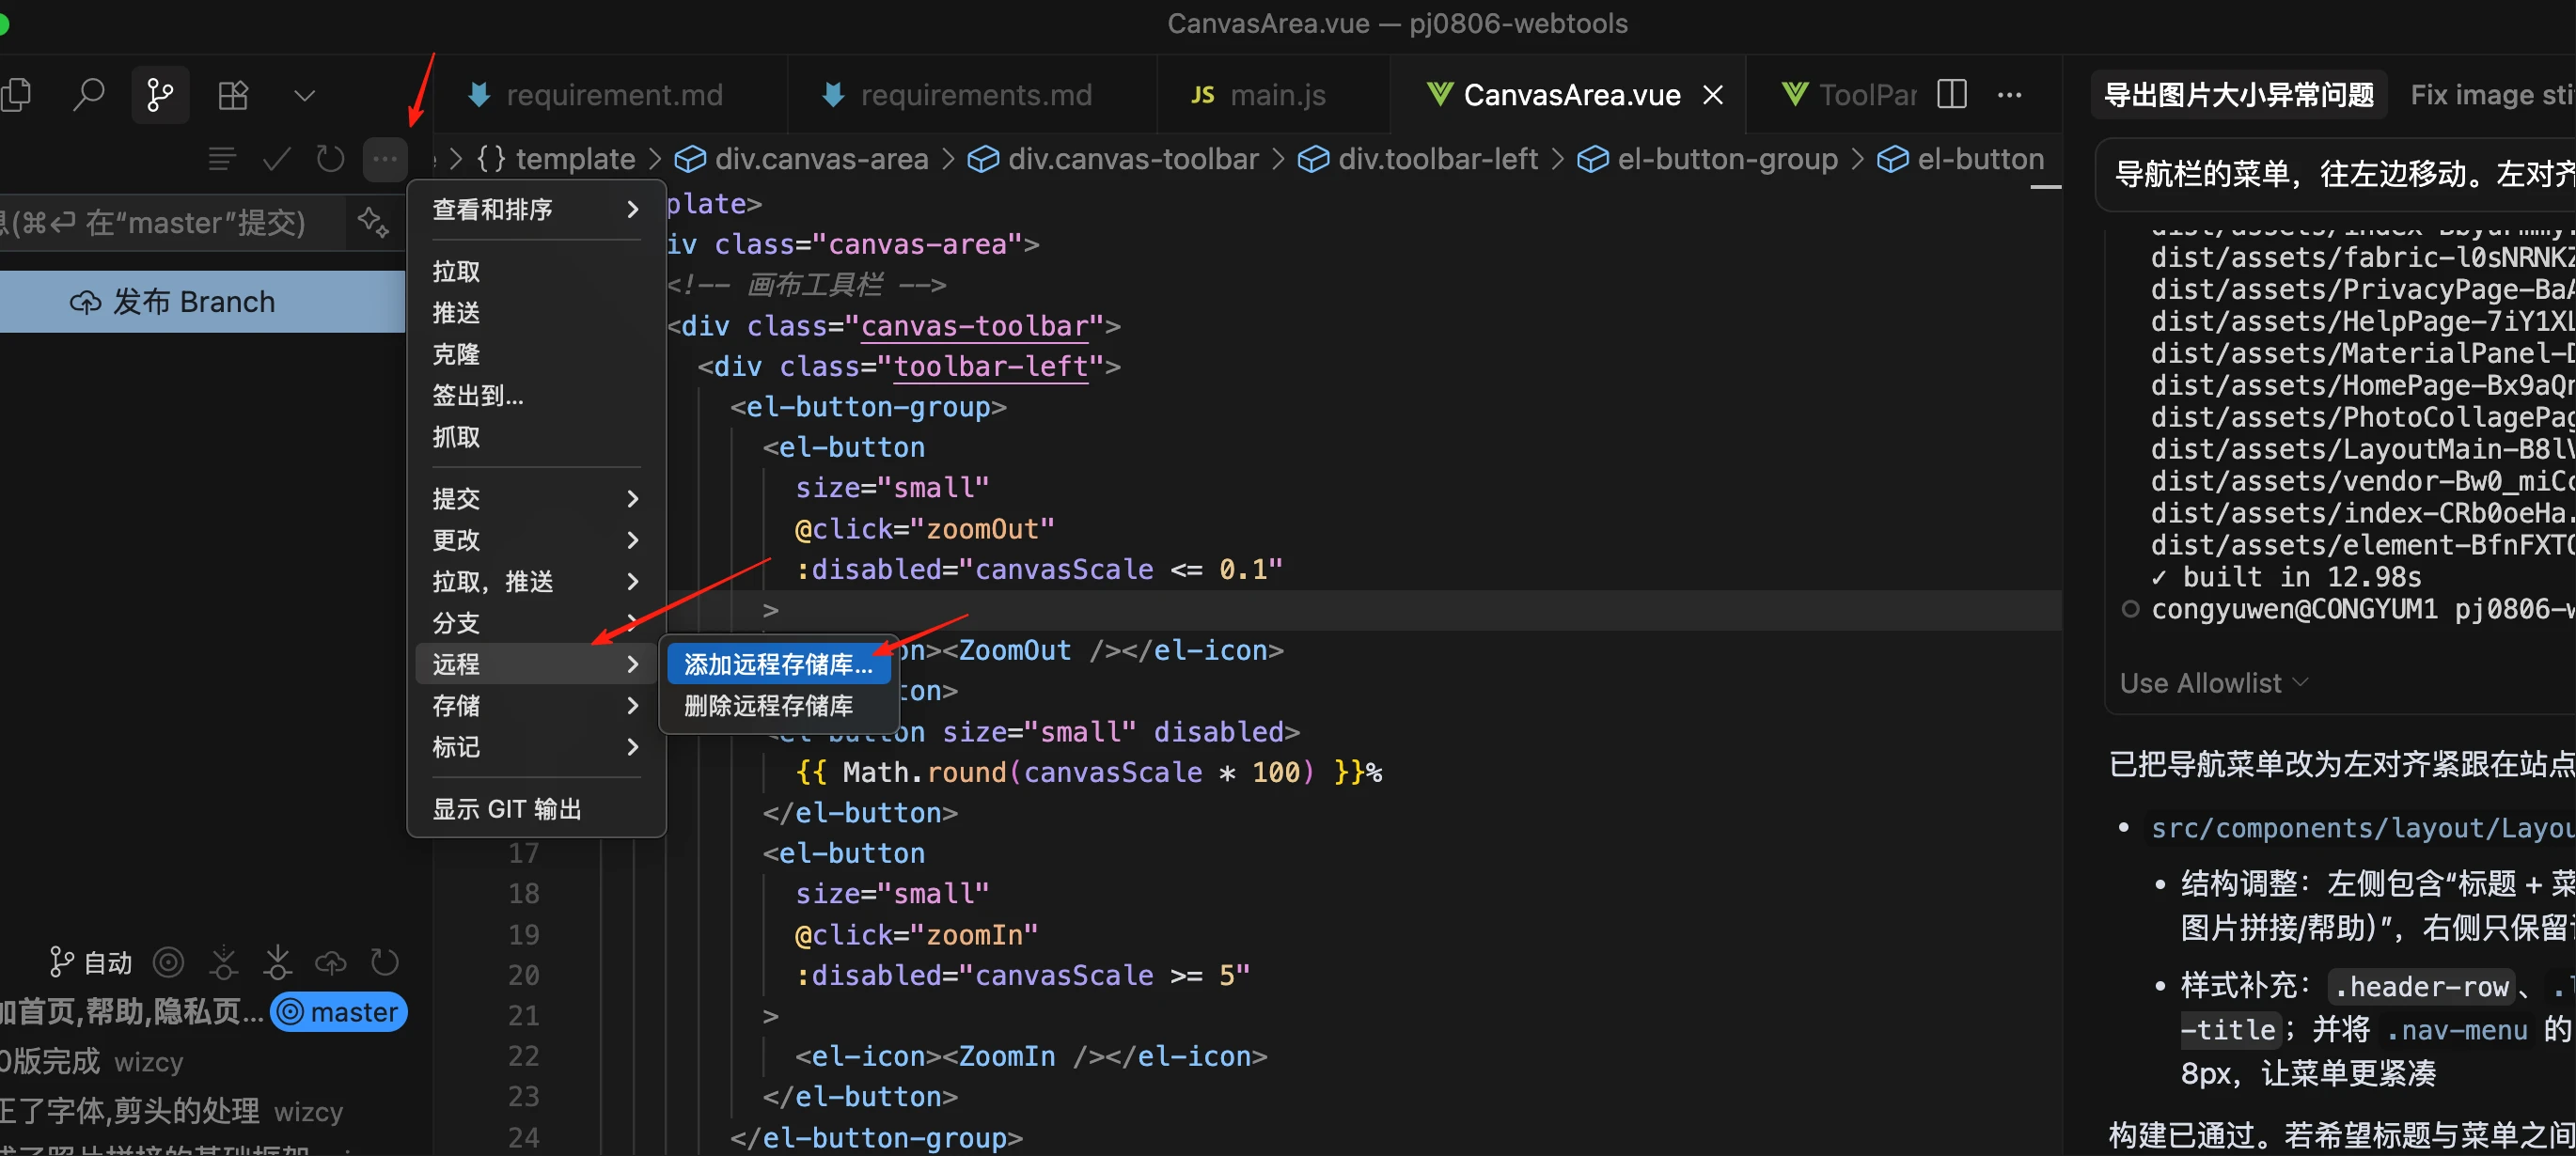Click the graph go-to-current target icon

[168, 962]
